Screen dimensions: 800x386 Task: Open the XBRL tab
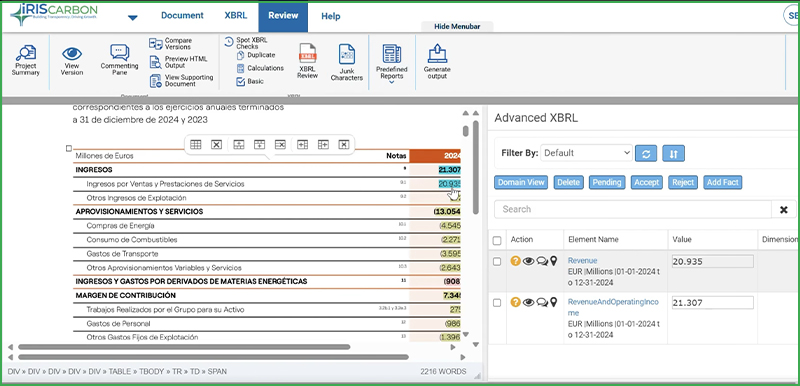tap(236, 16)
